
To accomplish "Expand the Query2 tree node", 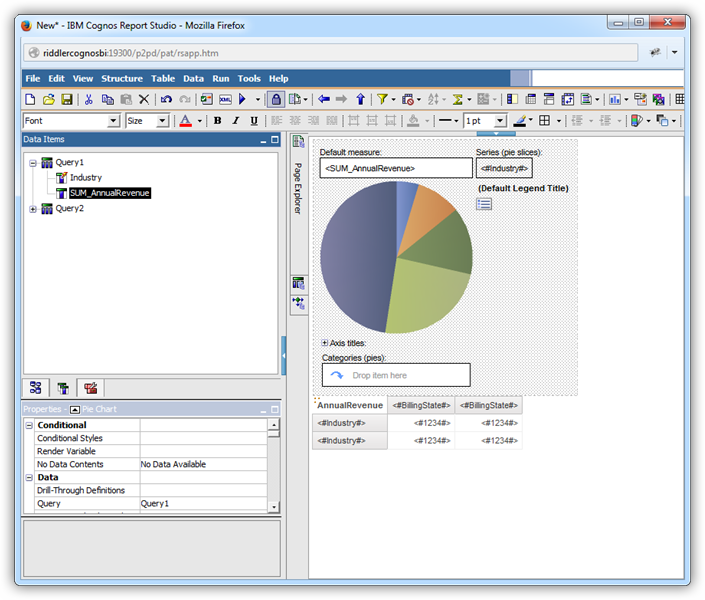I will [33, 209].
